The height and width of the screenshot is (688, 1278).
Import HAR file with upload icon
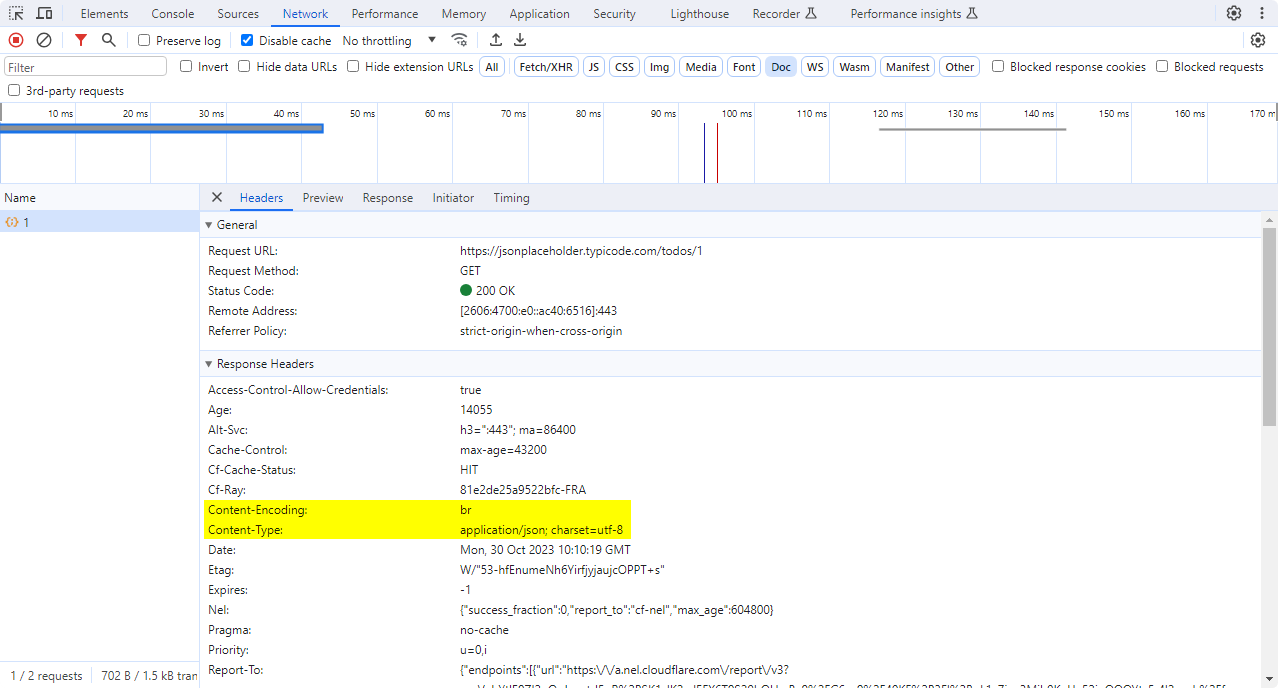496,40
